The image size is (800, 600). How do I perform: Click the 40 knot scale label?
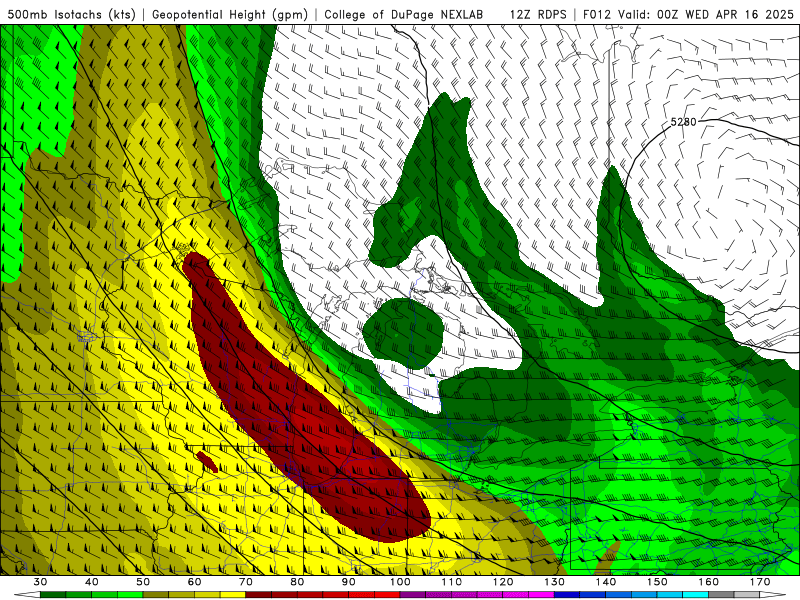pyautogui.click(x=92, y=582)
